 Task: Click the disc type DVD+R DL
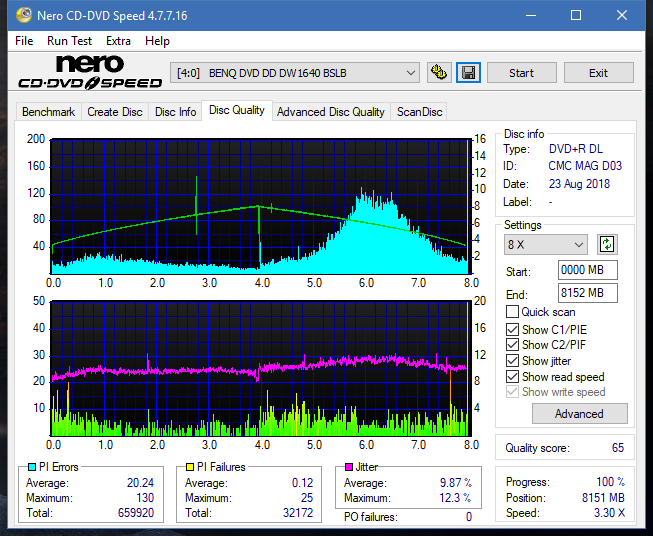[576, 149]
